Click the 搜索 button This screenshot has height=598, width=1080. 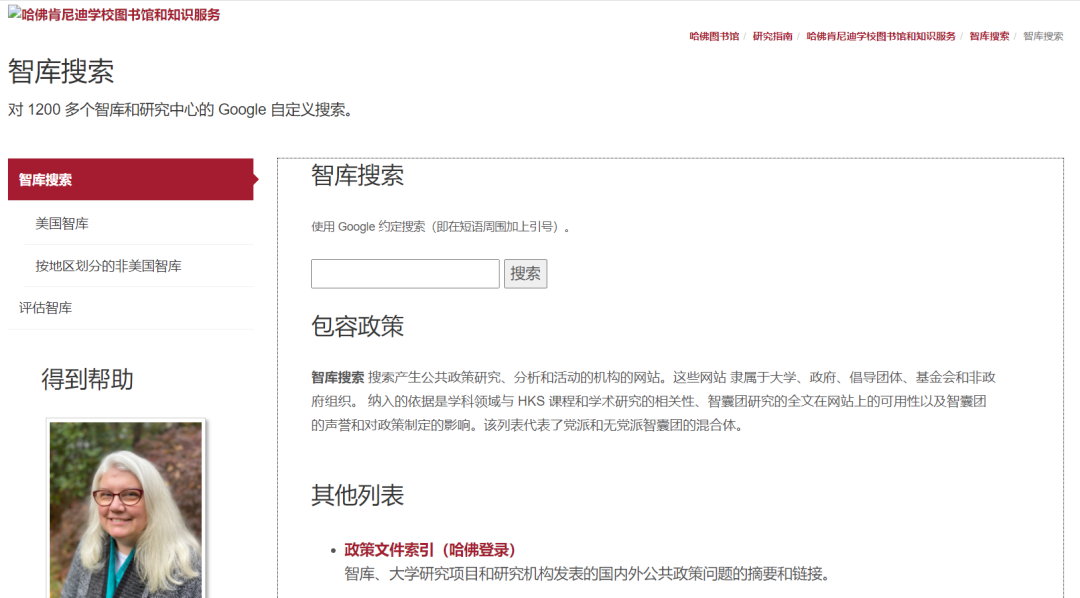tap(525, 274)
